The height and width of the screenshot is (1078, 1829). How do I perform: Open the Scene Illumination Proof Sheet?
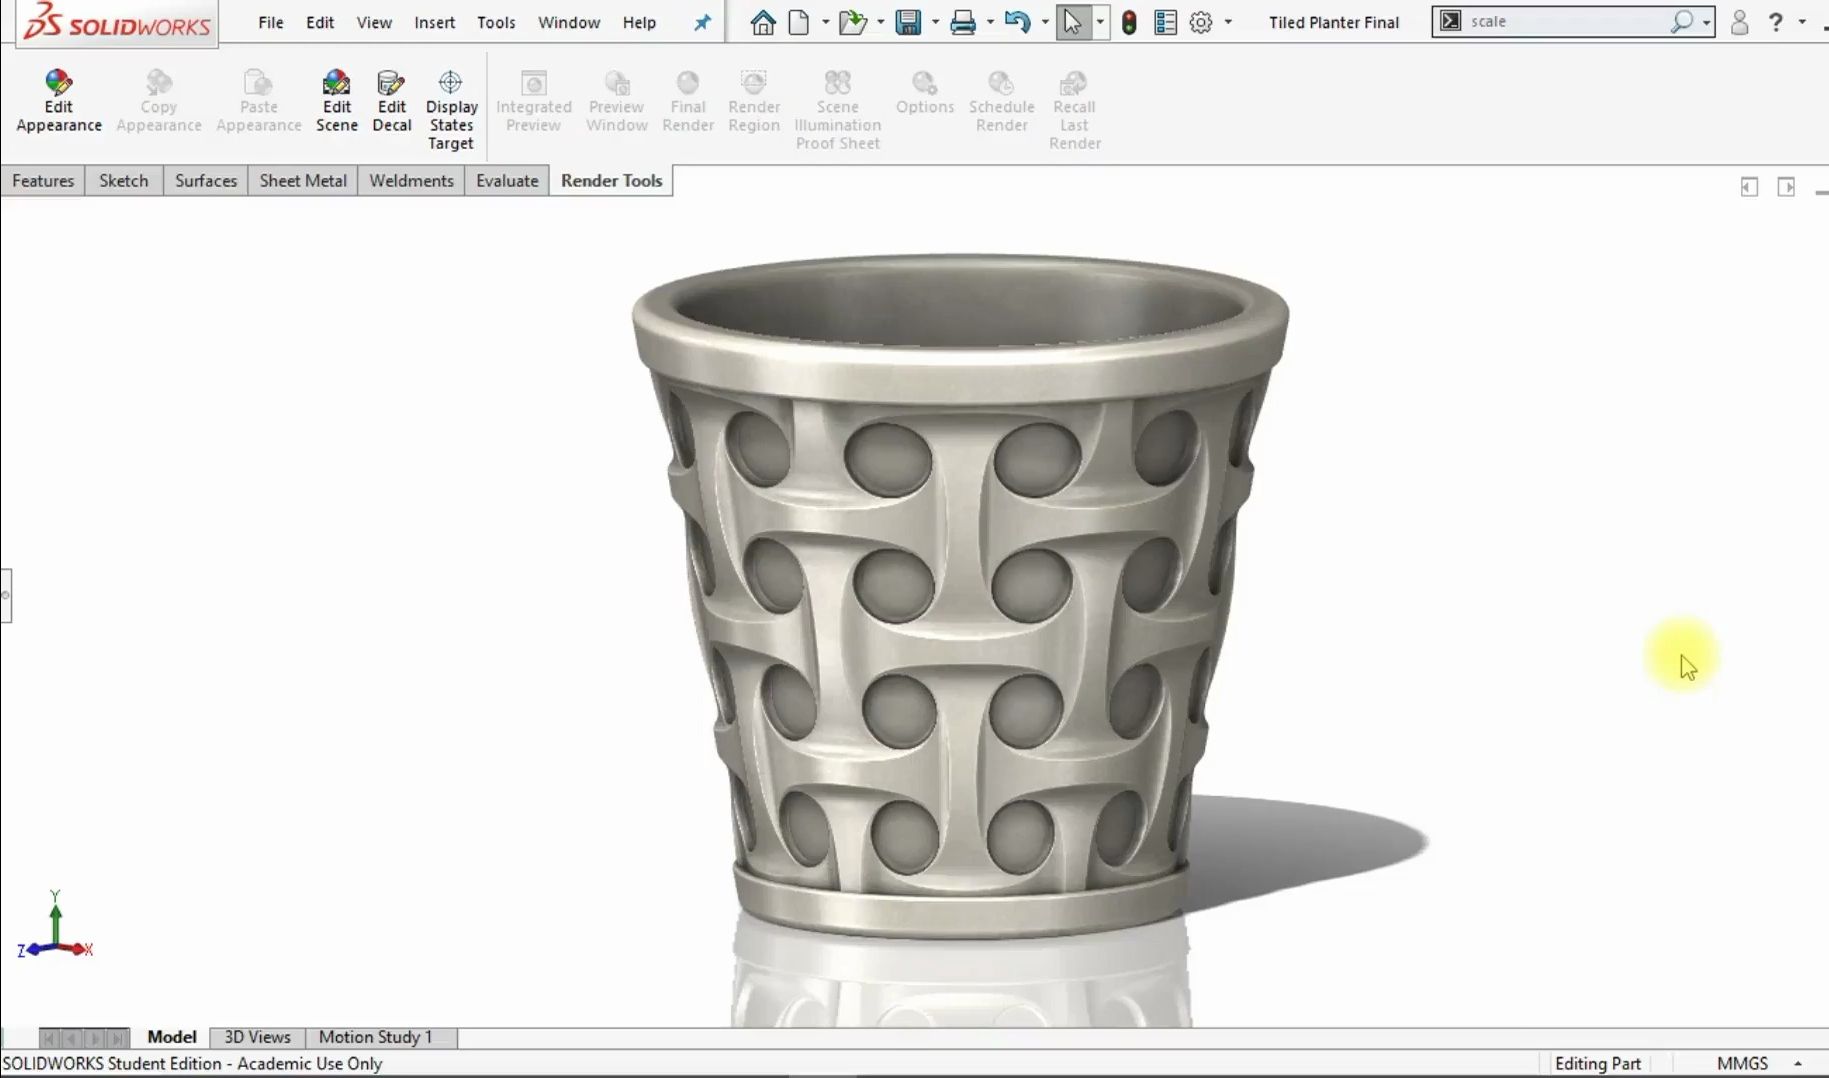click(838, 105)
